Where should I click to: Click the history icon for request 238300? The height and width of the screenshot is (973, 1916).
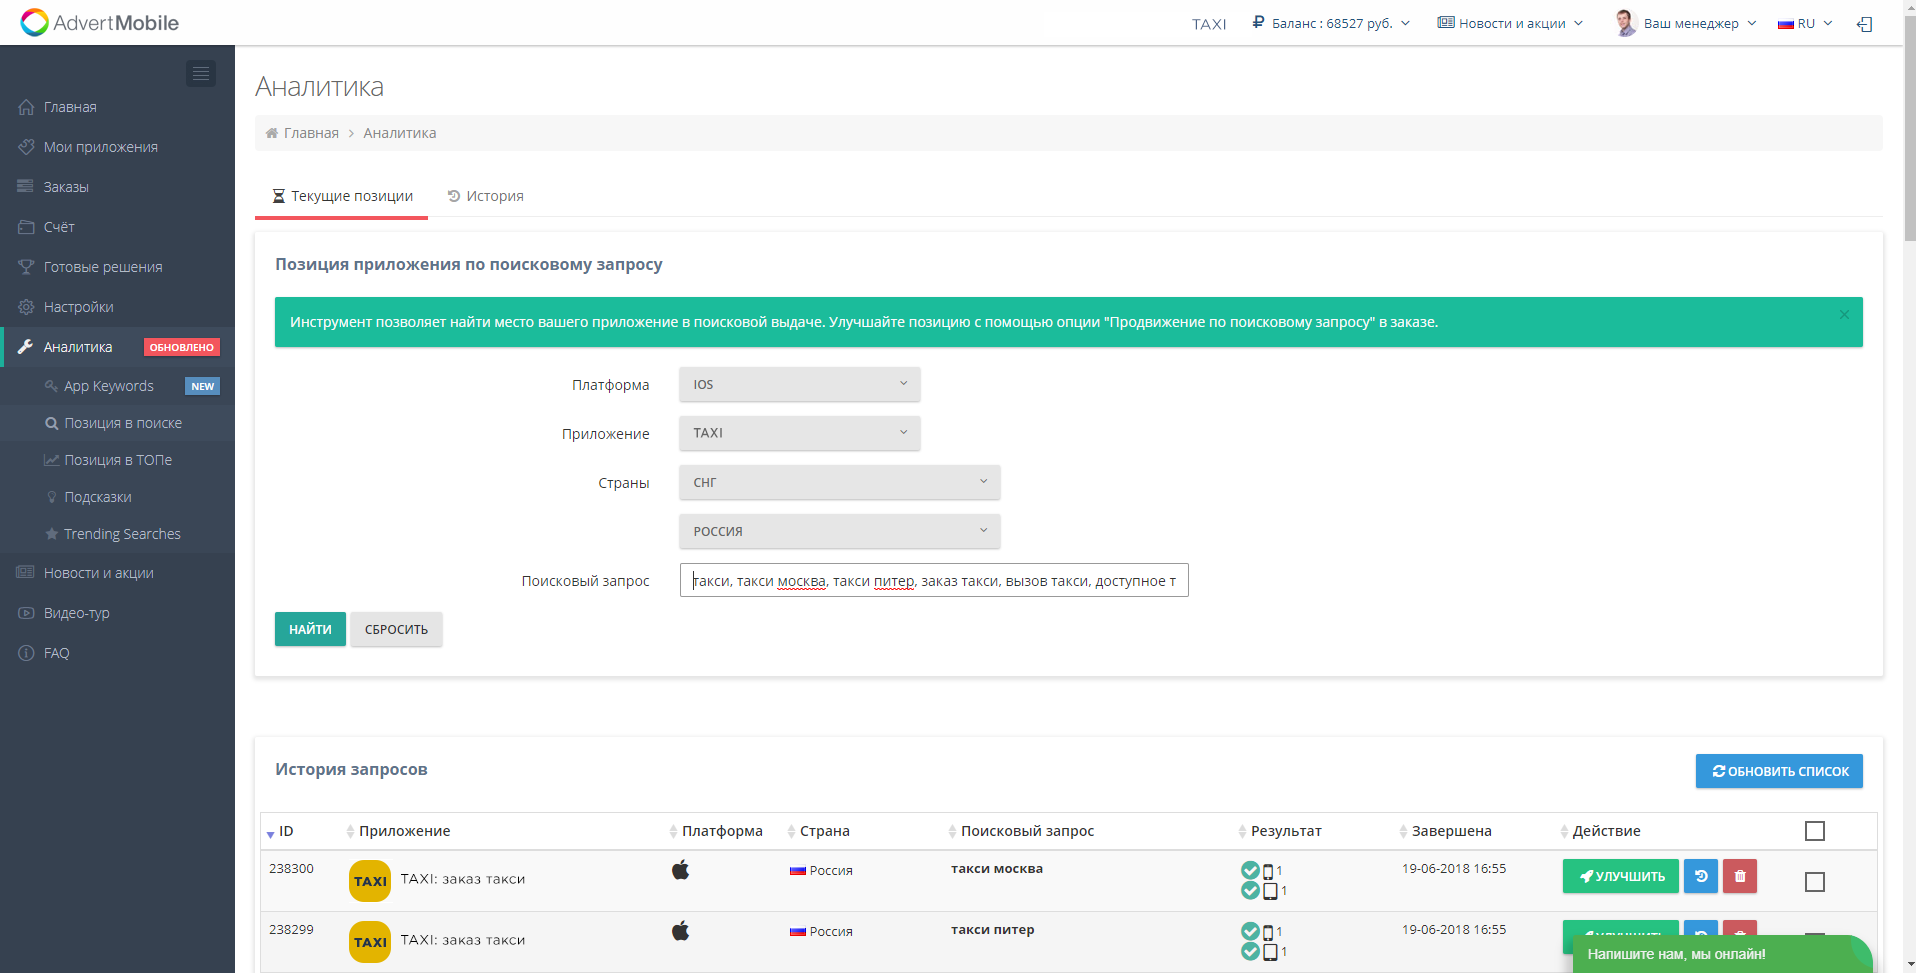[1700, 876]
